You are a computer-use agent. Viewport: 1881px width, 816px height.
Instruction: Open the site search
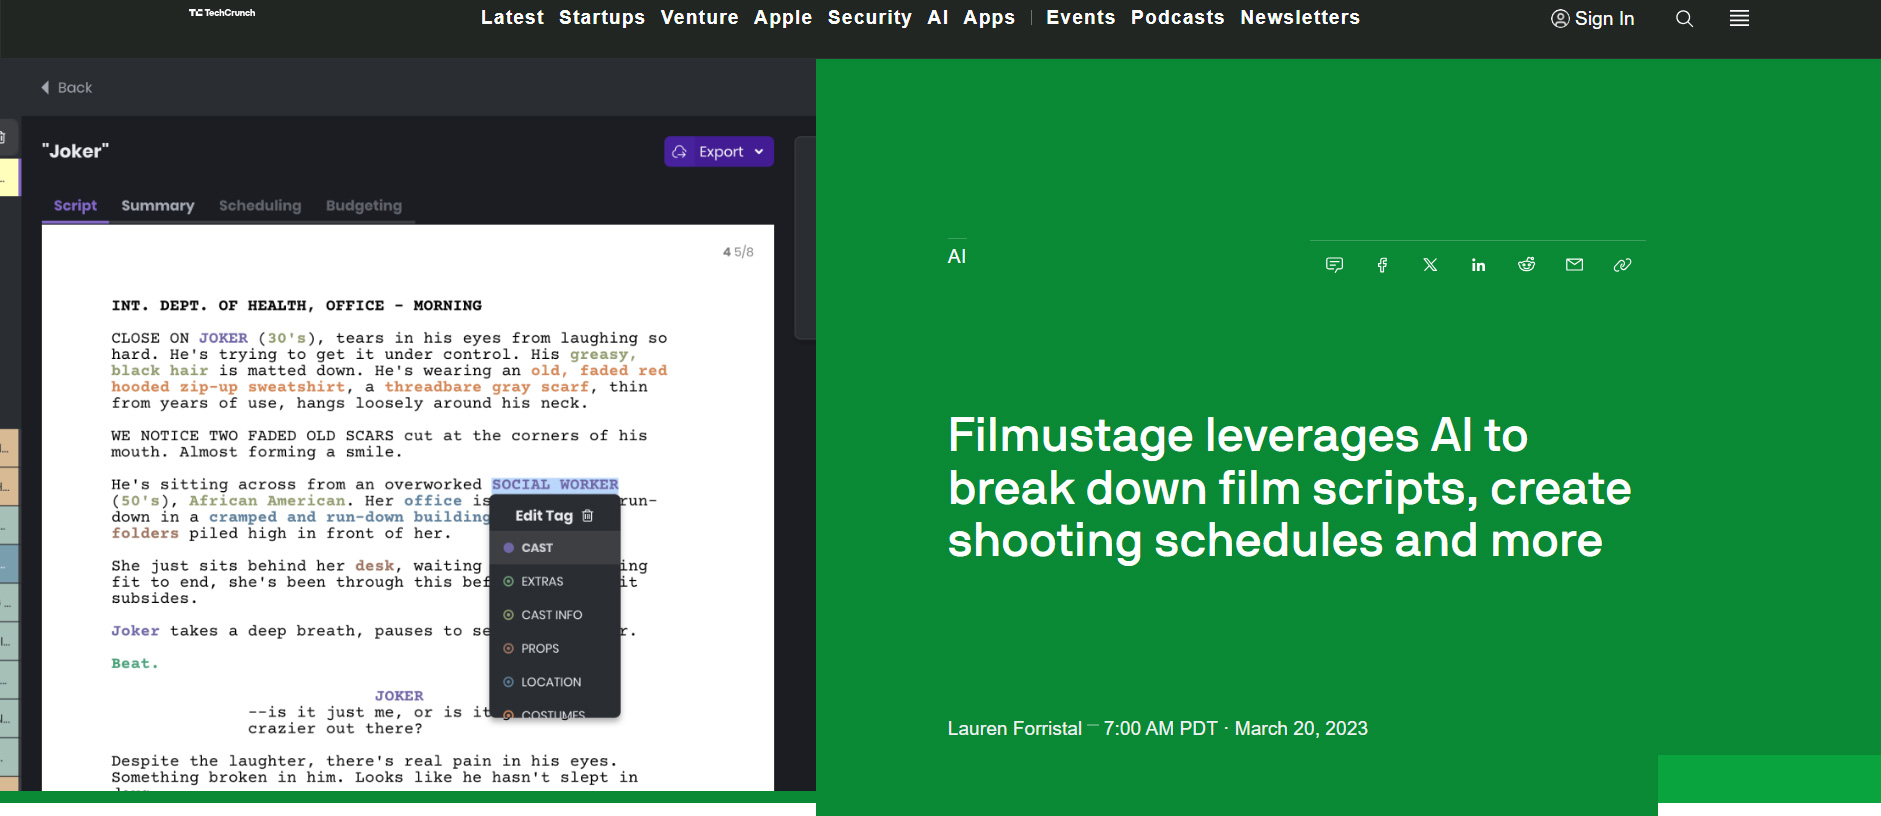tap(1684, 19)
